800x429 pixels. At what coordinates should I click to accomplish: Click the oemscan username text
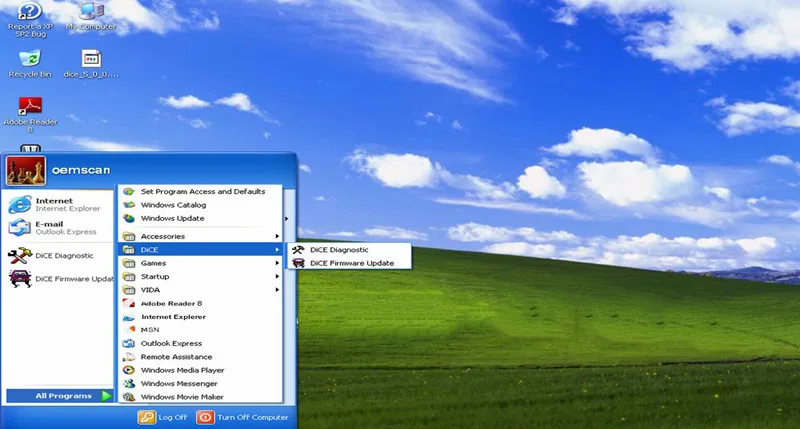[x=81, y=170]
